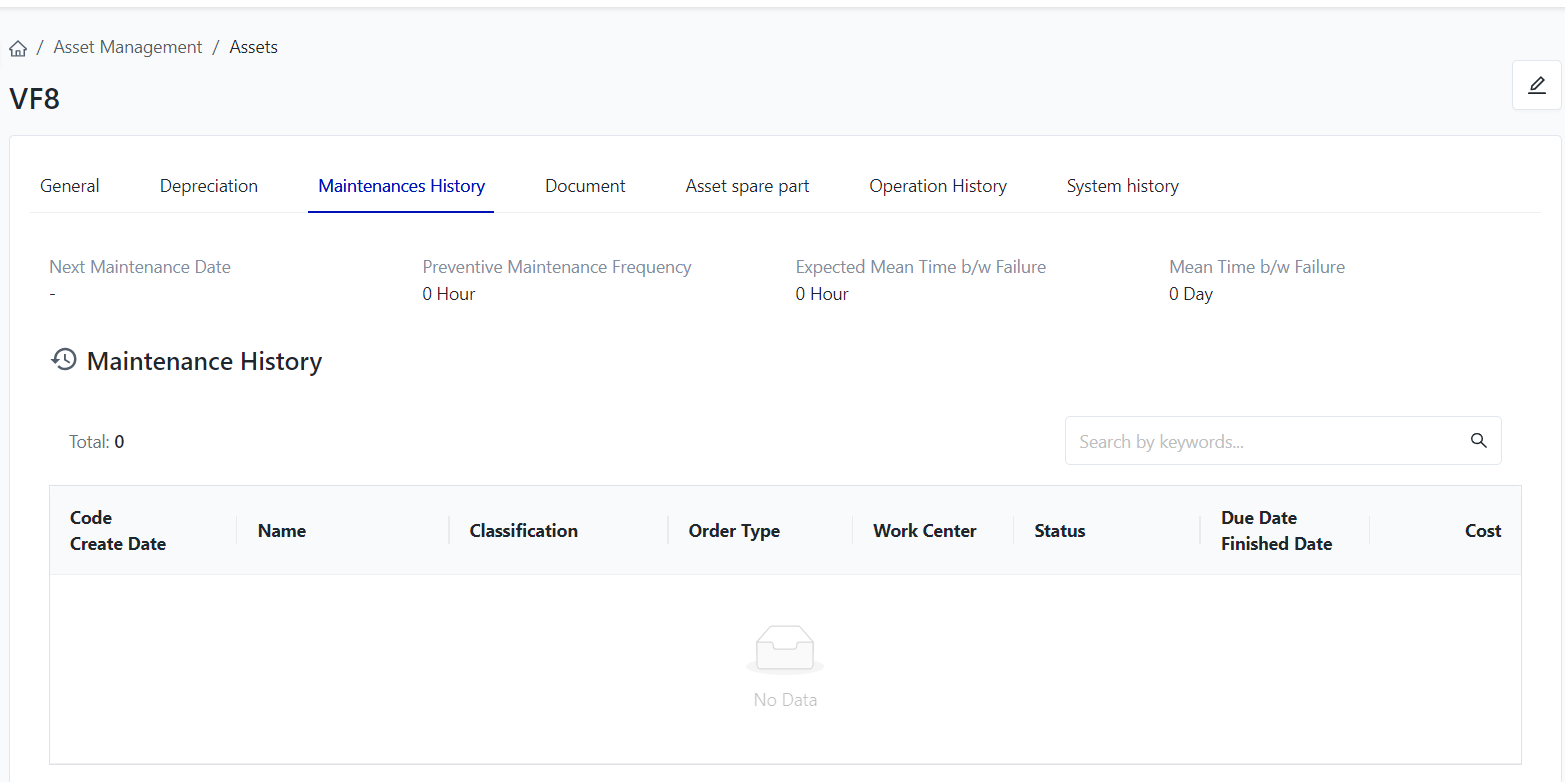
Task: Open the General tab
Action: (x=70, y=186)
